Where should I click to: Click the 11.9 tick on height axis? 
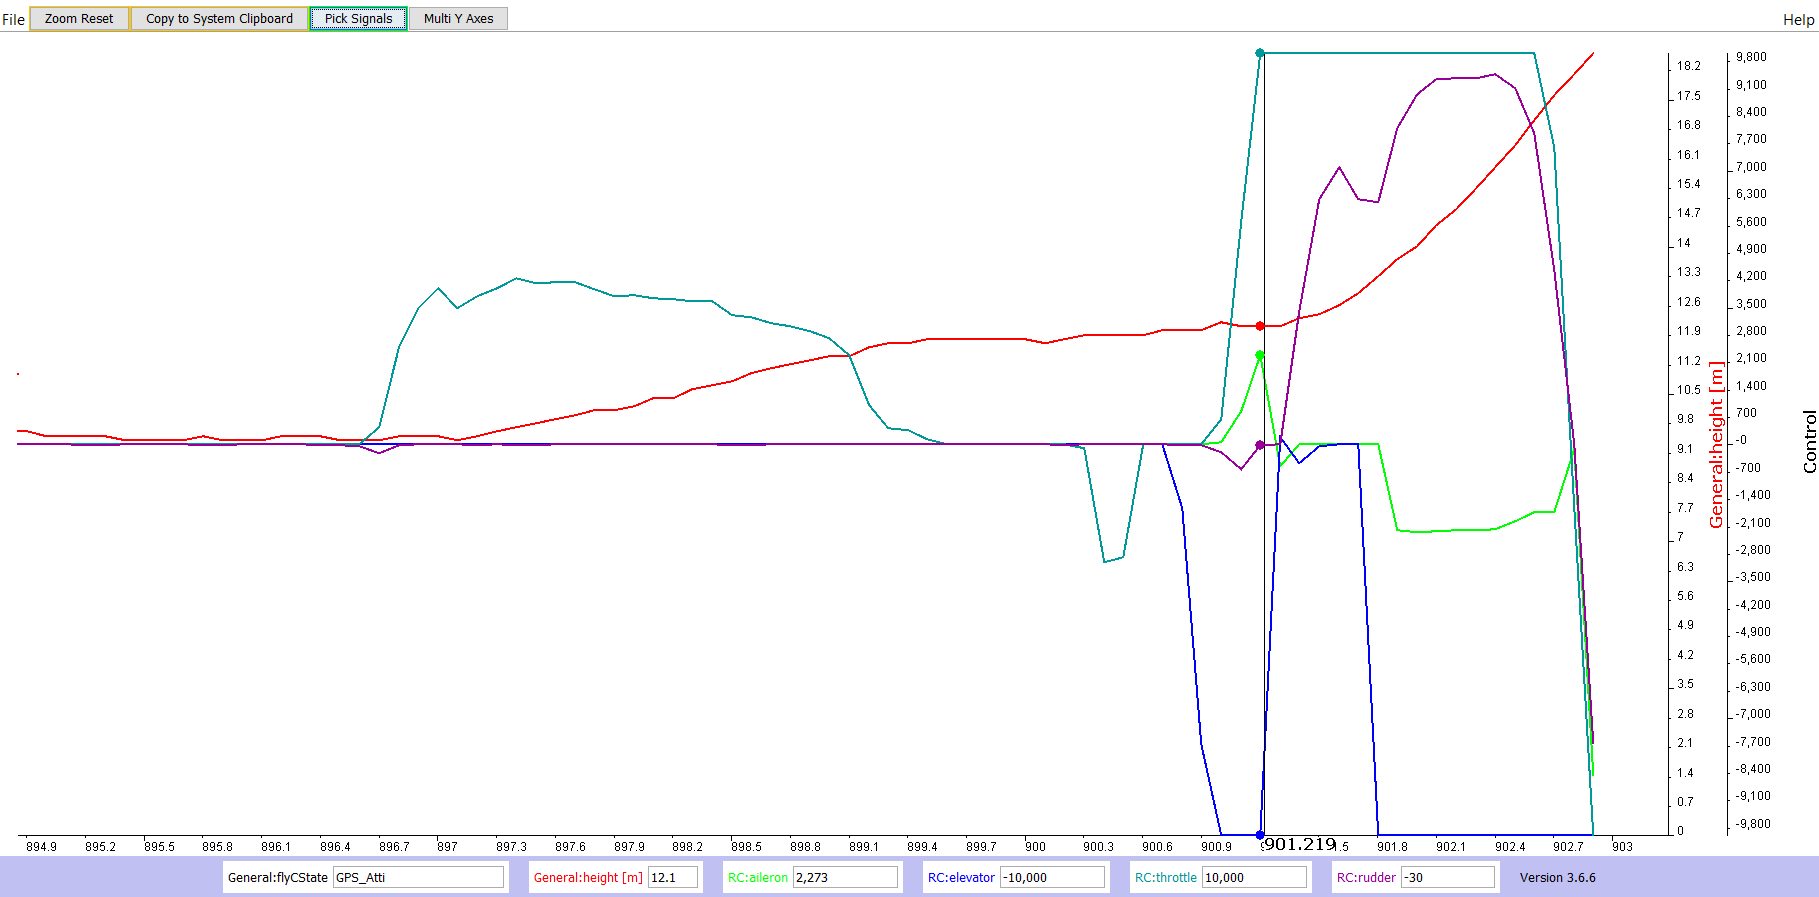coord(1689,331)
